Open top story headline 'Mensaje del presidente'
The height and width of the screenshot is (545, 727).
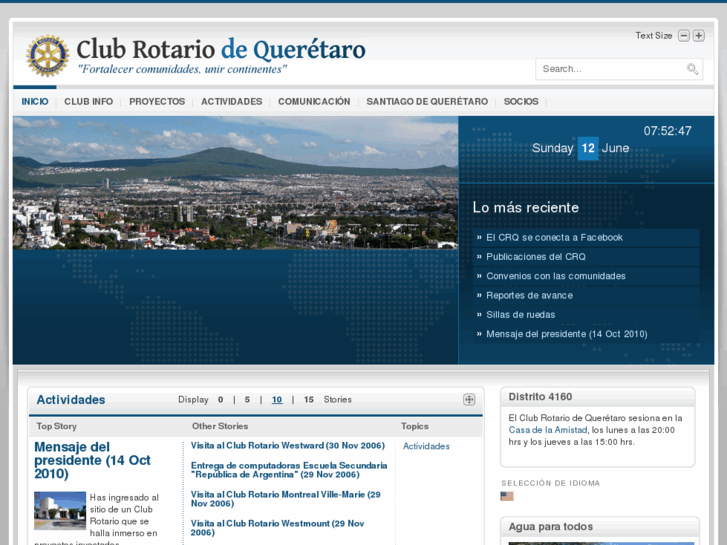click(x=92, y=460)
